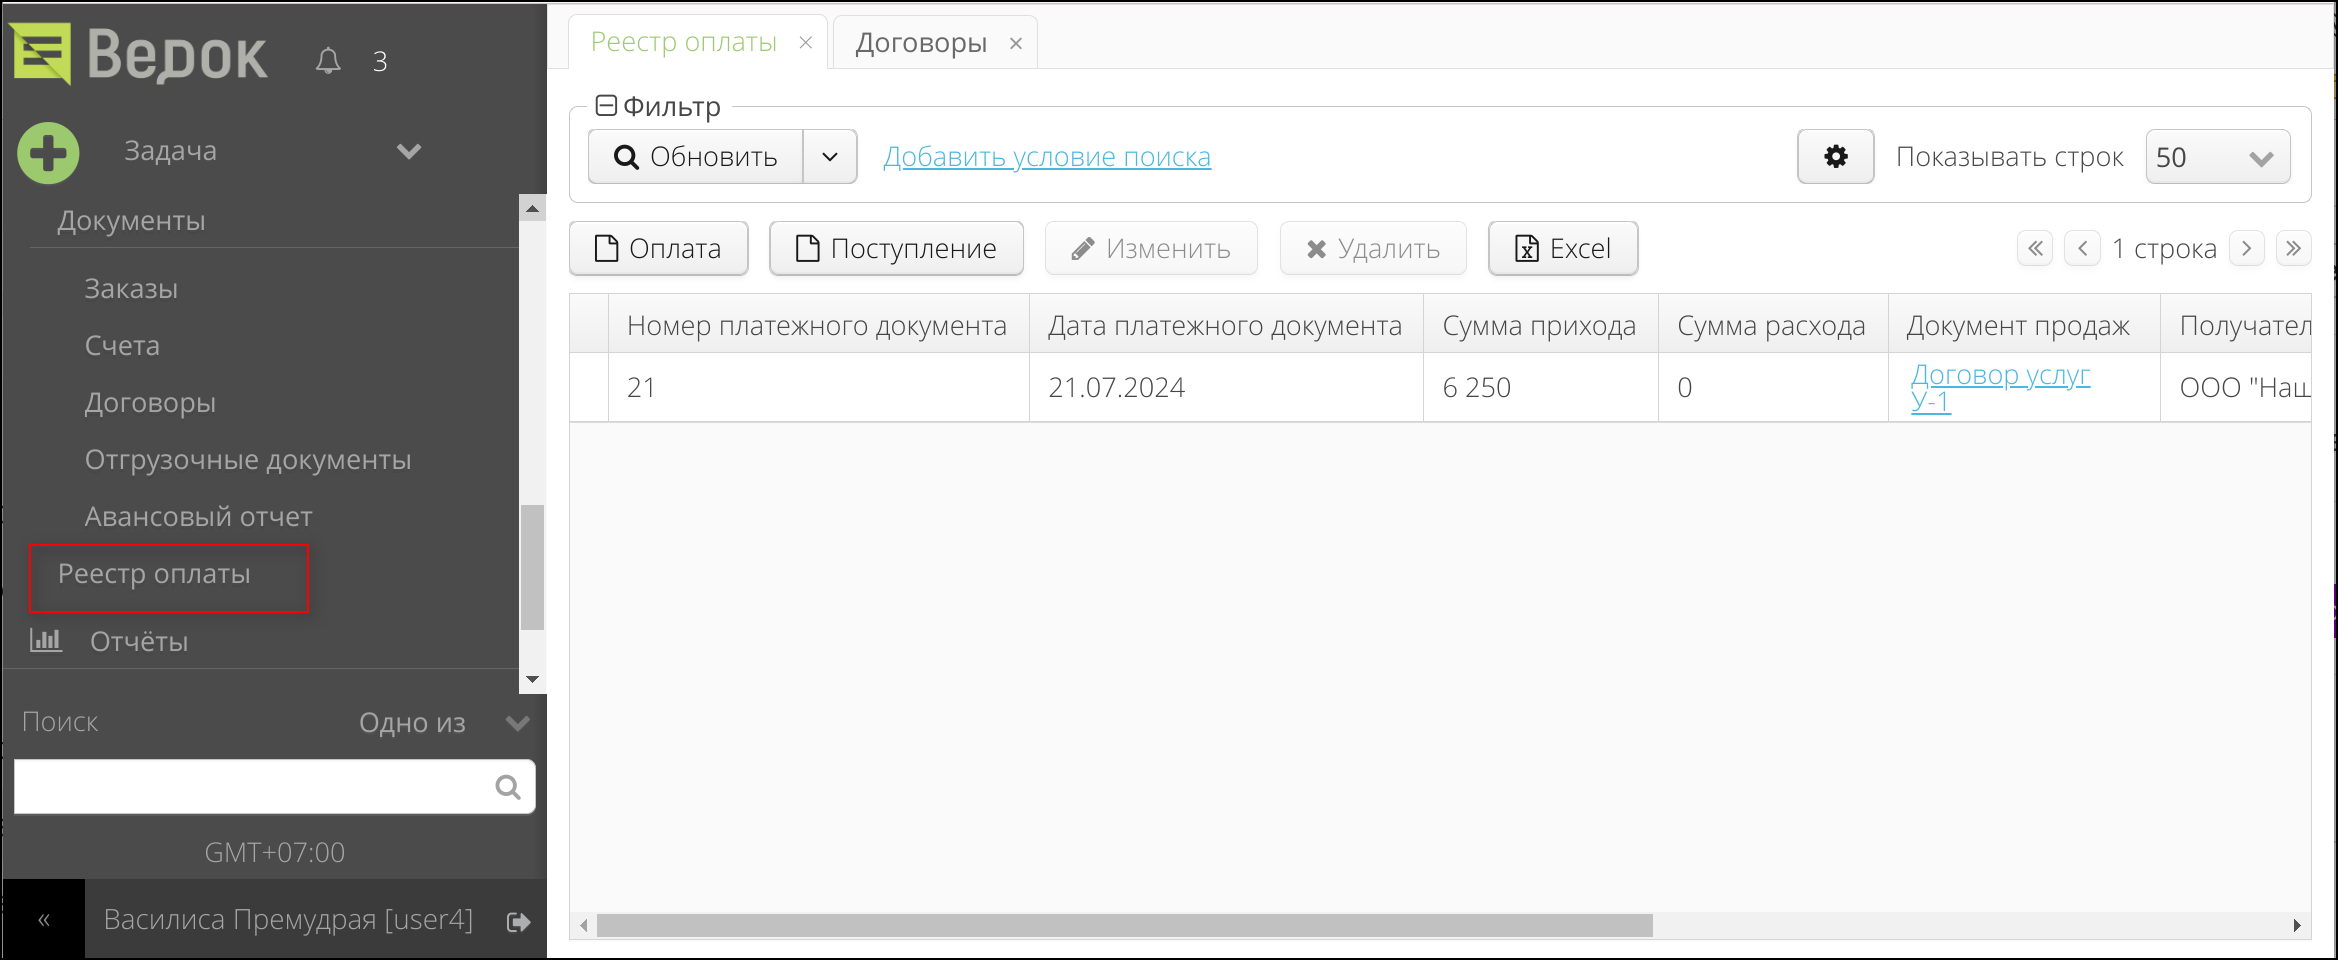
Task: Open the notifications bell icon
Action: (328, 61)
